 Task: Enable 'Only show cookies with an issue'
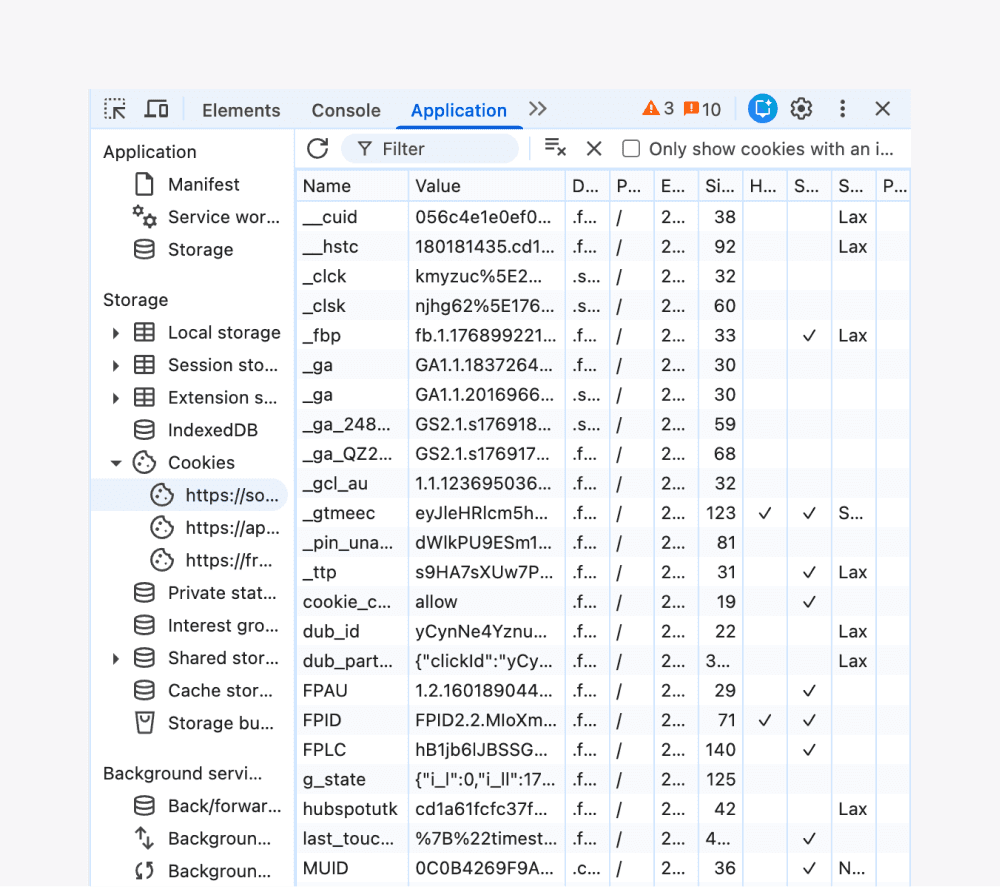point(633,148)
